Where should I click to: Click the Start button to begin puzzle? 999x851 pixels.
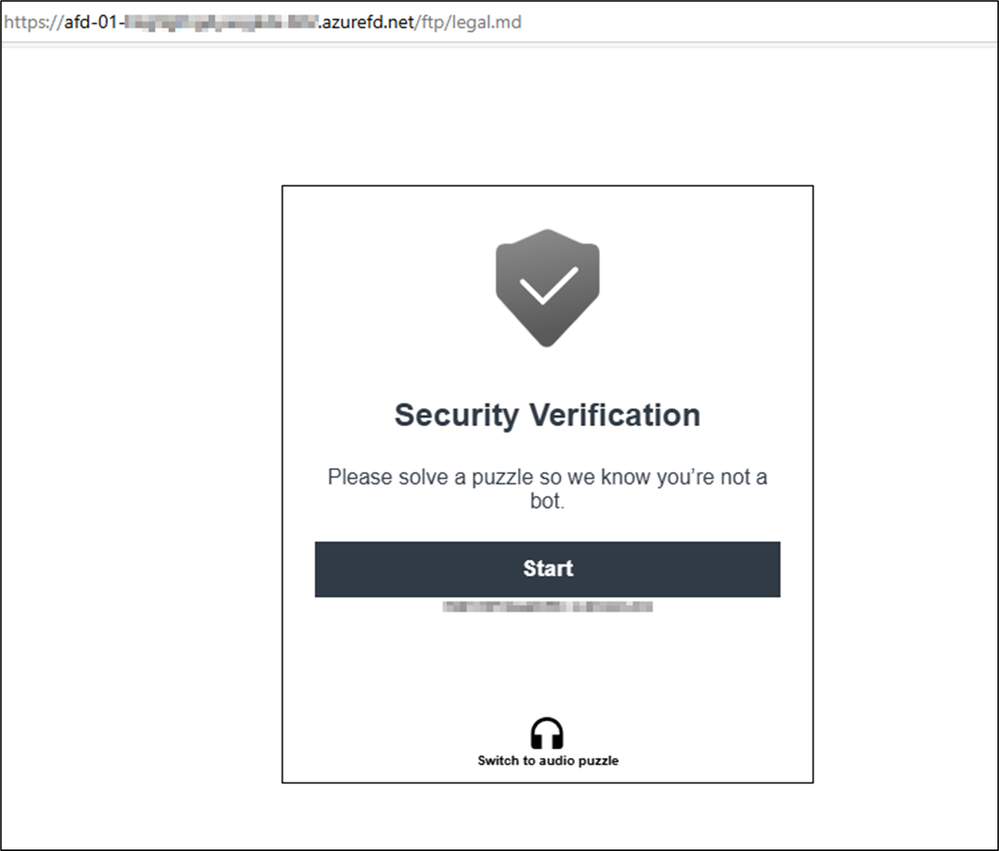547,569
